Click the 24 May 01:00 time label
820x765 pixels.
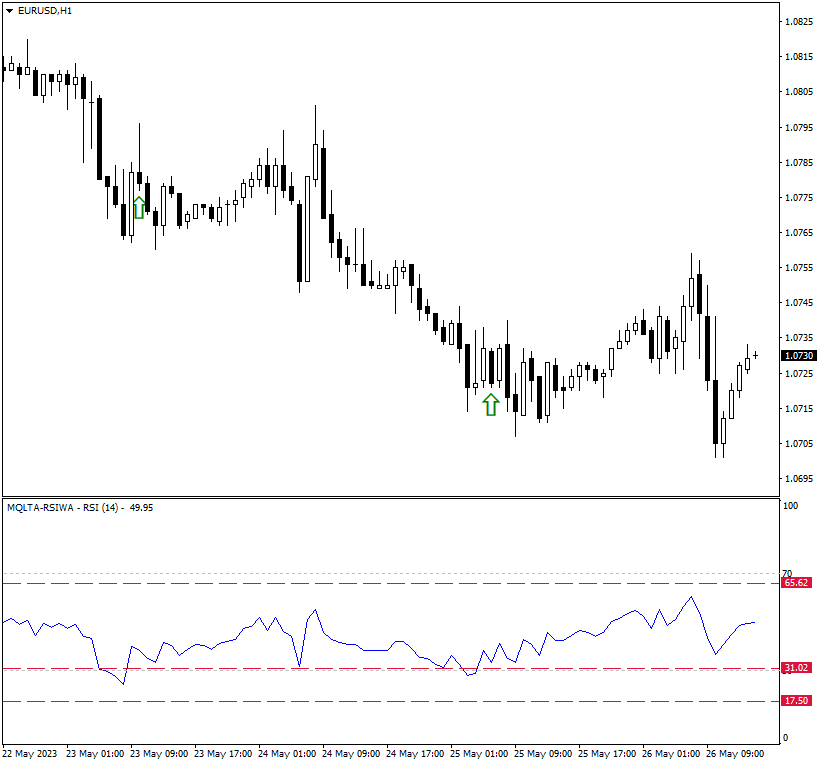coord(287,754)
